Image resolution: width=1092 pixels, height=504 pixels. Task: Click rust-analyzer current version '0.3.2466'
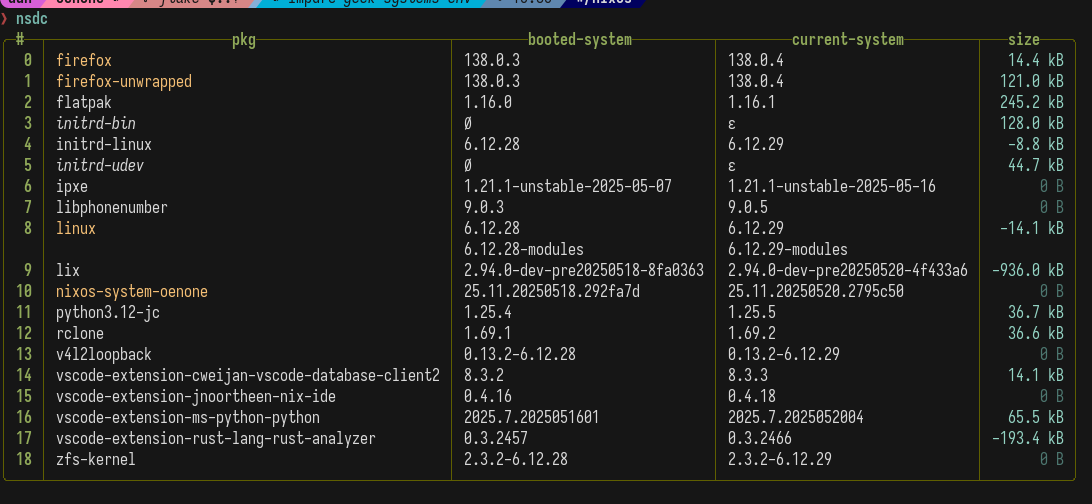(760, 438)
